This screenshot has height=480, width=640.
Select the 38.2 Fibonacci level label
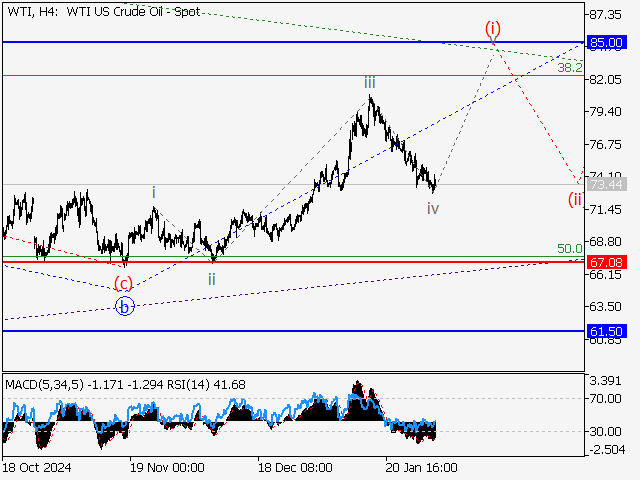click(x=570, y=67)
